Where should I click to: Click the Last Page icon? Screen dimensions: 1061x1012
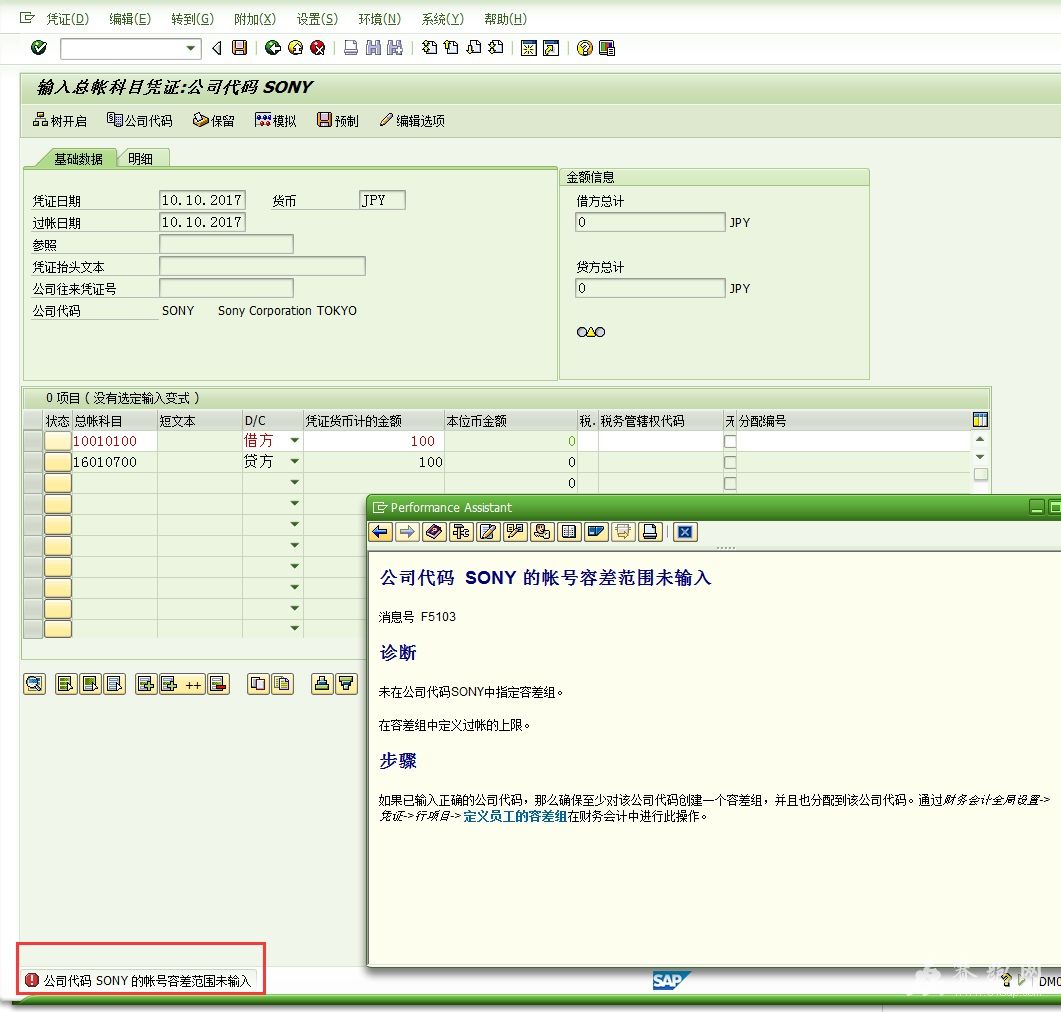(x=496, y=47)
